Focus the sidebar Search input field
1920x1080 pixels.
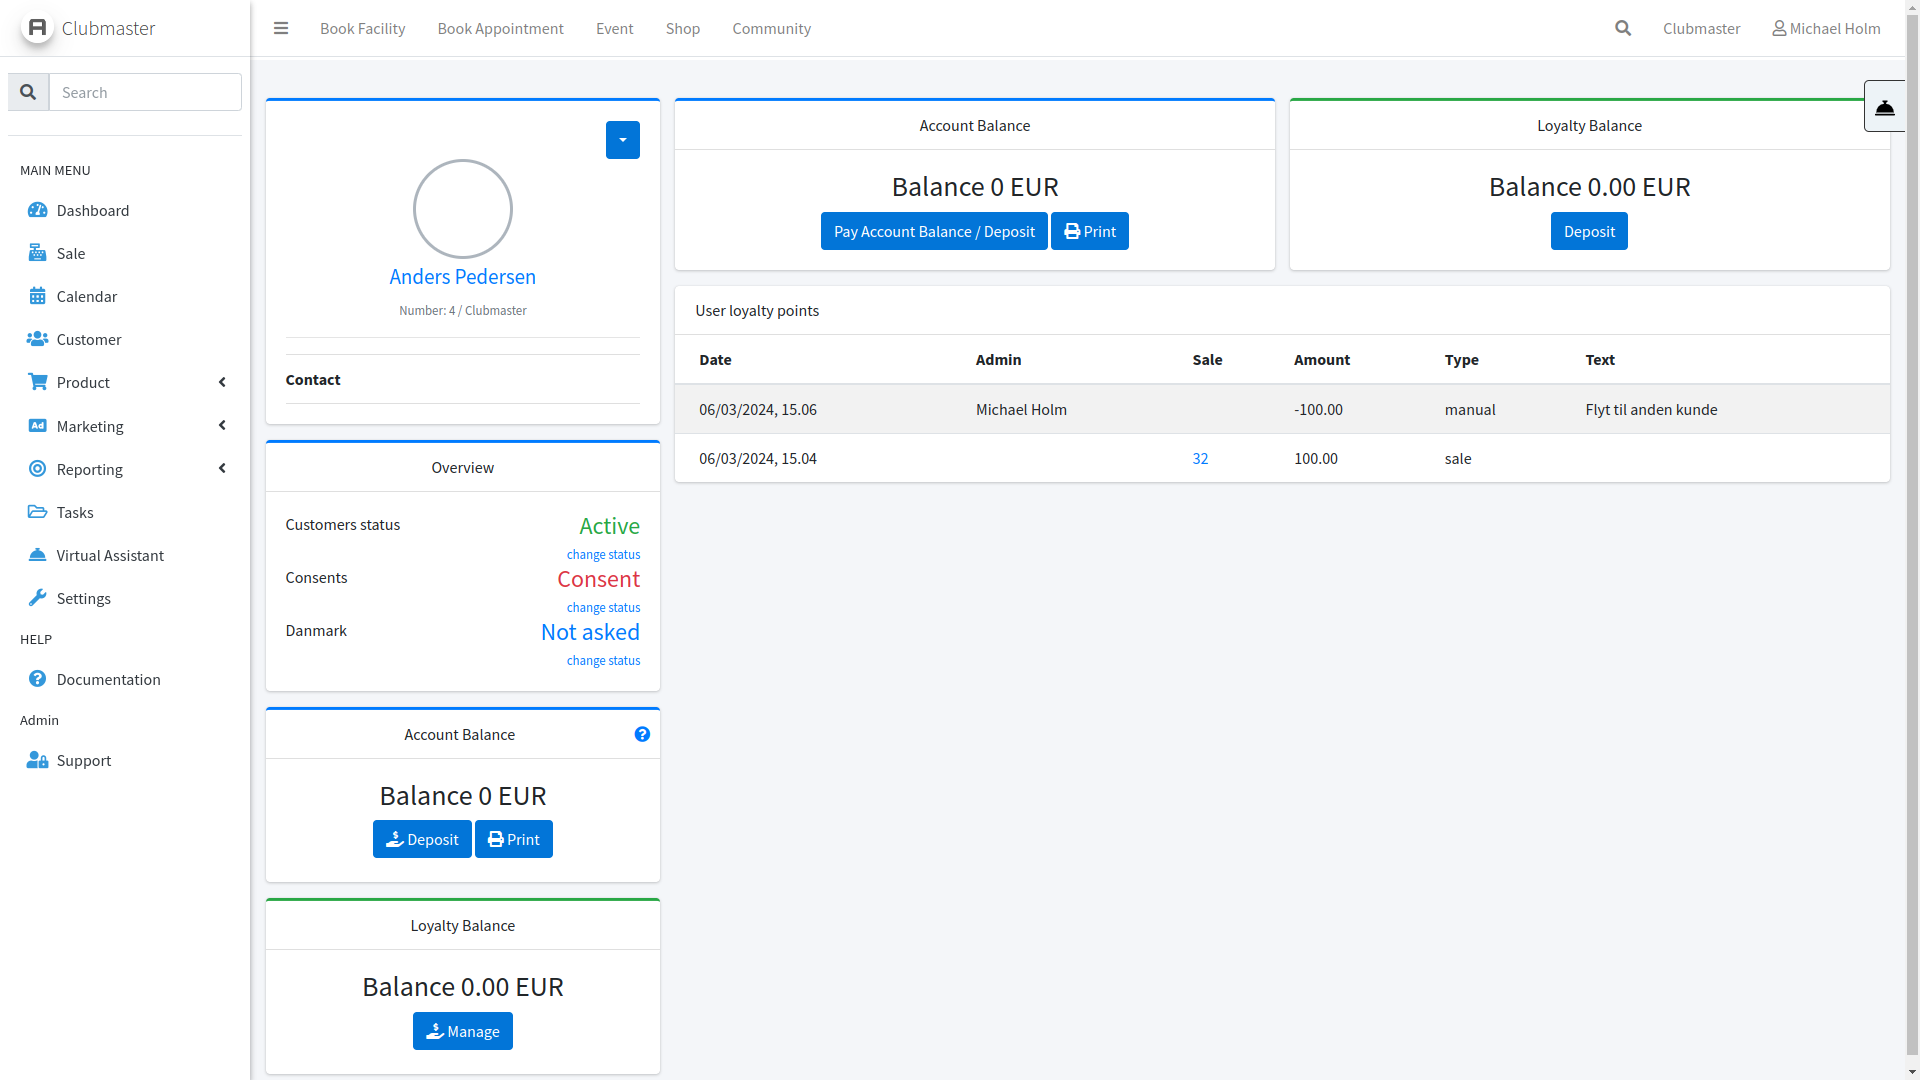145,92
